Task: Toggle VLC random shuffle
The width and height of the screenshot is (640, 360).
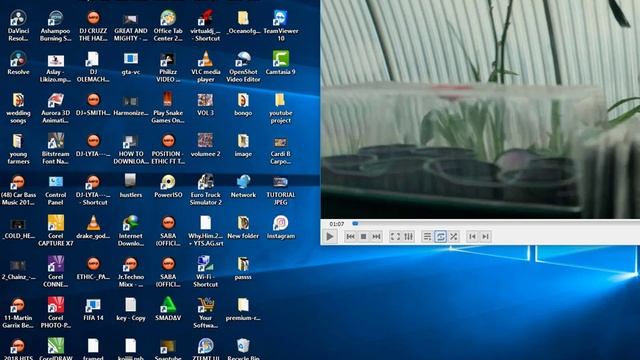Action: click(453, 236)
